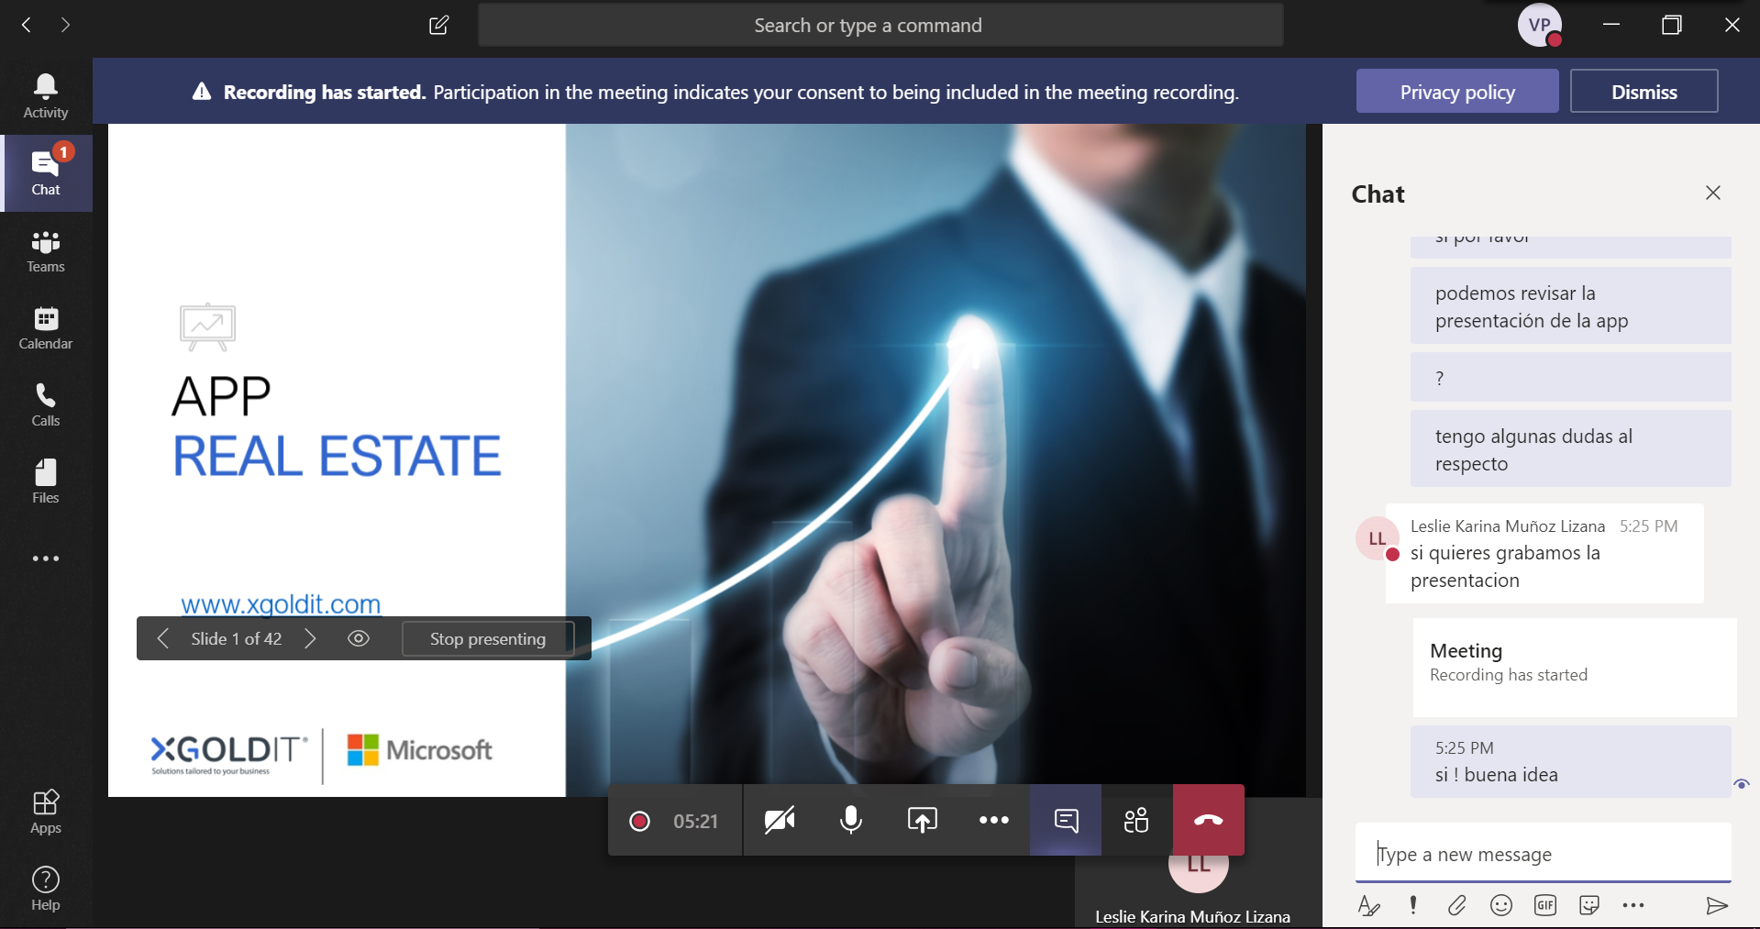The width and height of the screenshot is (1760, 929).
Task: Select the '?' chat message
Action: point(1570,377)
